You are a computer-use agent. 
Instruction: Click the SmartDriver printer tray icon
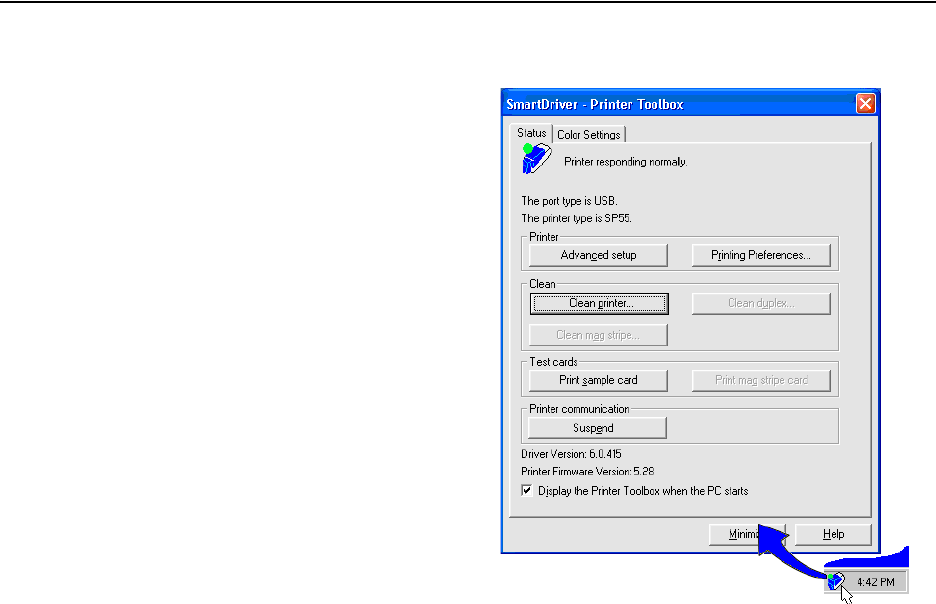(836, 581)
